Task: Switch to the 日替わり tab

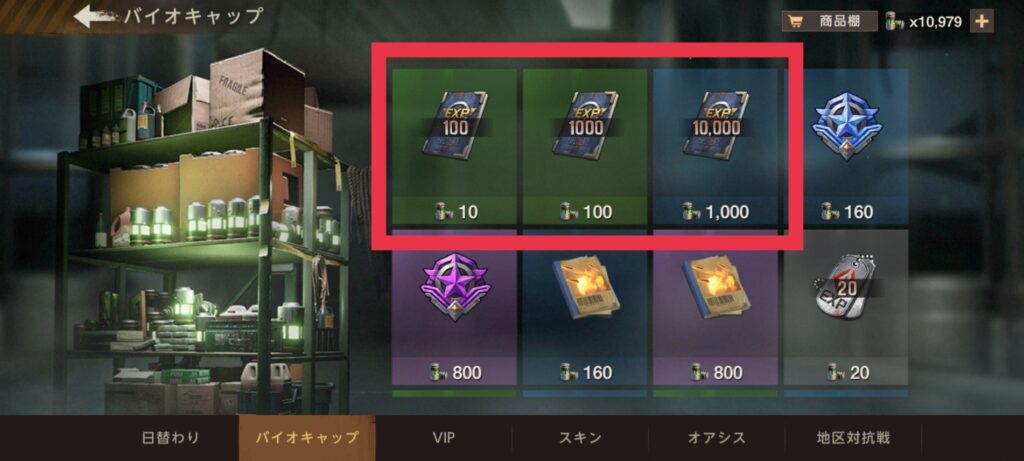Action: click(x=170, y=437)
